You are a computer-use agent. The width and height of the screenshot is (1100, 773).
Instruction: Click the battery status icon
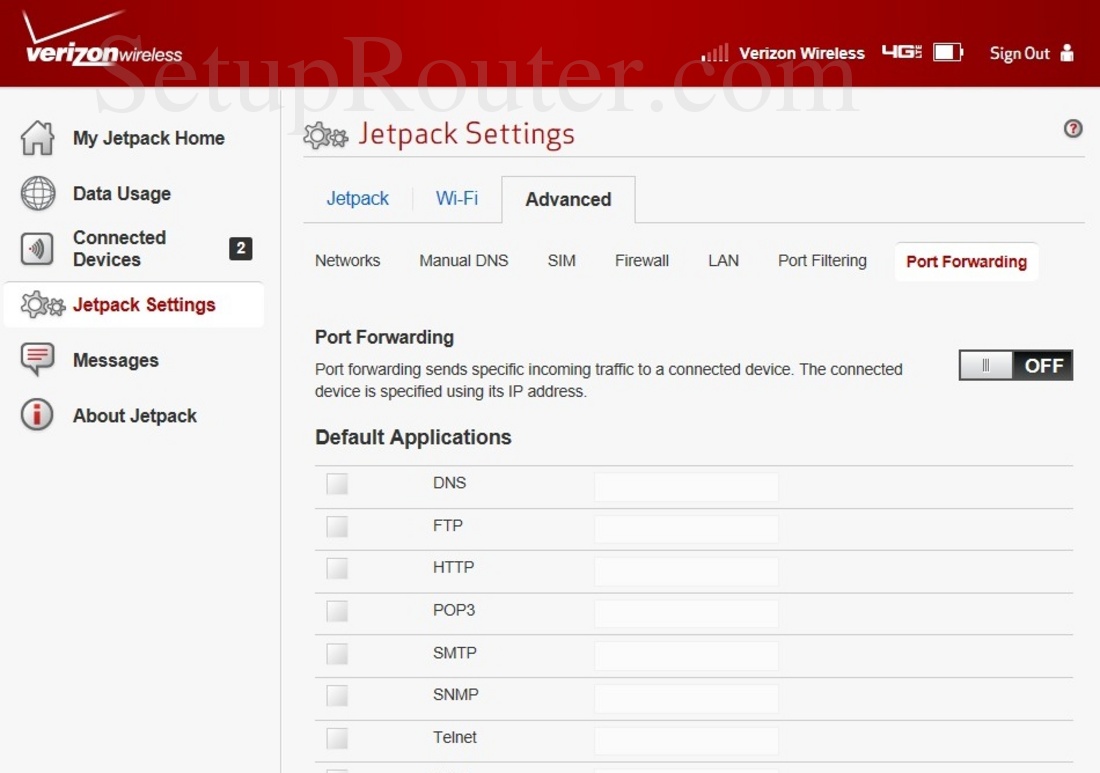click(x=947, y=52)
